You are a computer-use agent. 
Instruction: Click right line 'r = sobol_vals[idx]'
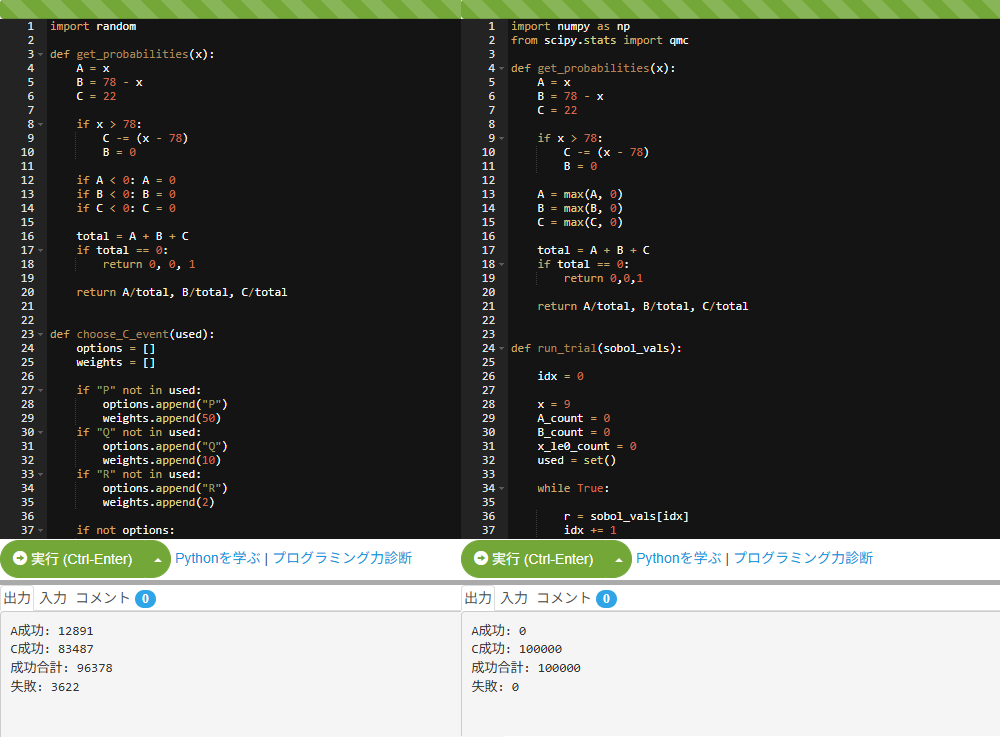click(626, 516)
